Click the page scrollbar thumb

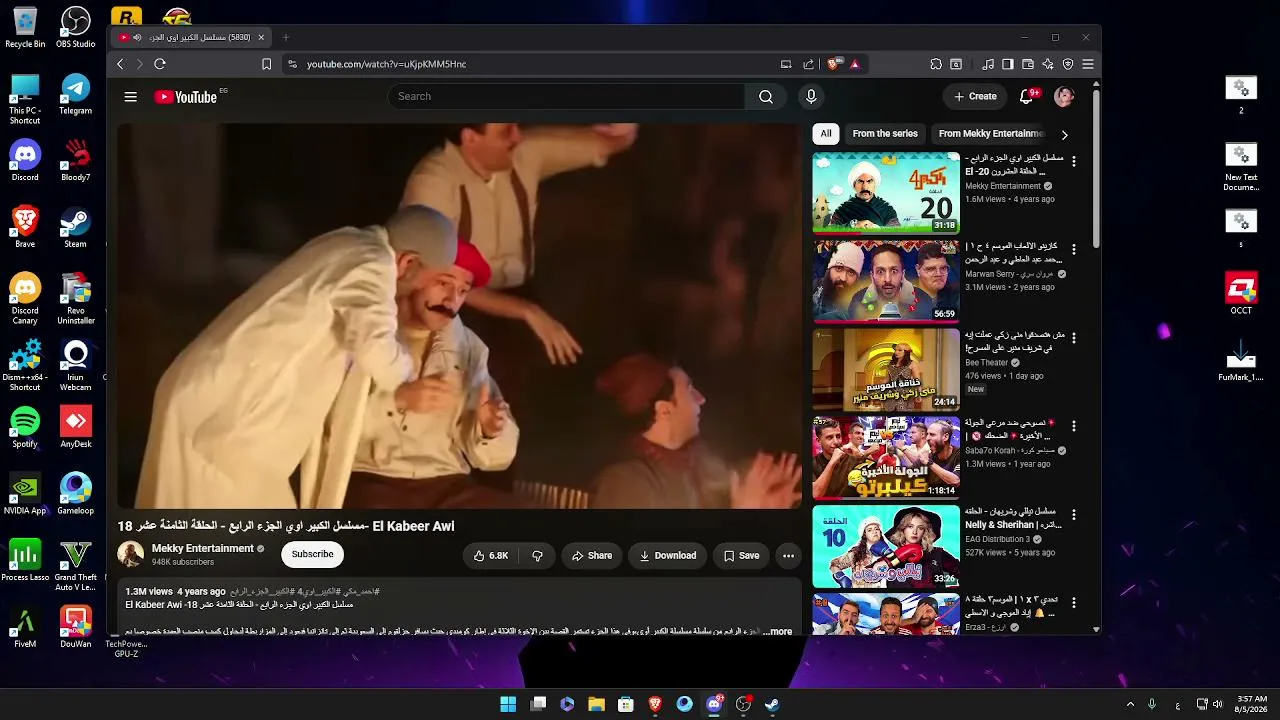pos(1096,170)
